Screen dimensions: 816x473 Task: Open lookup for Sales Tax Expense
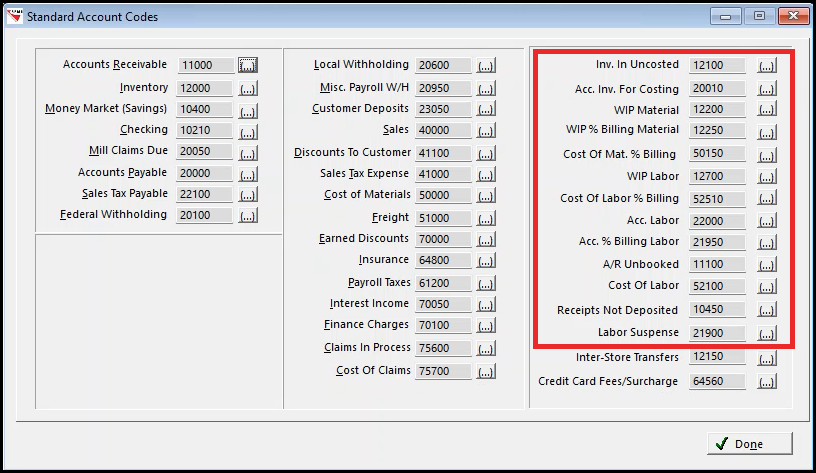click(x=486, y=174)
